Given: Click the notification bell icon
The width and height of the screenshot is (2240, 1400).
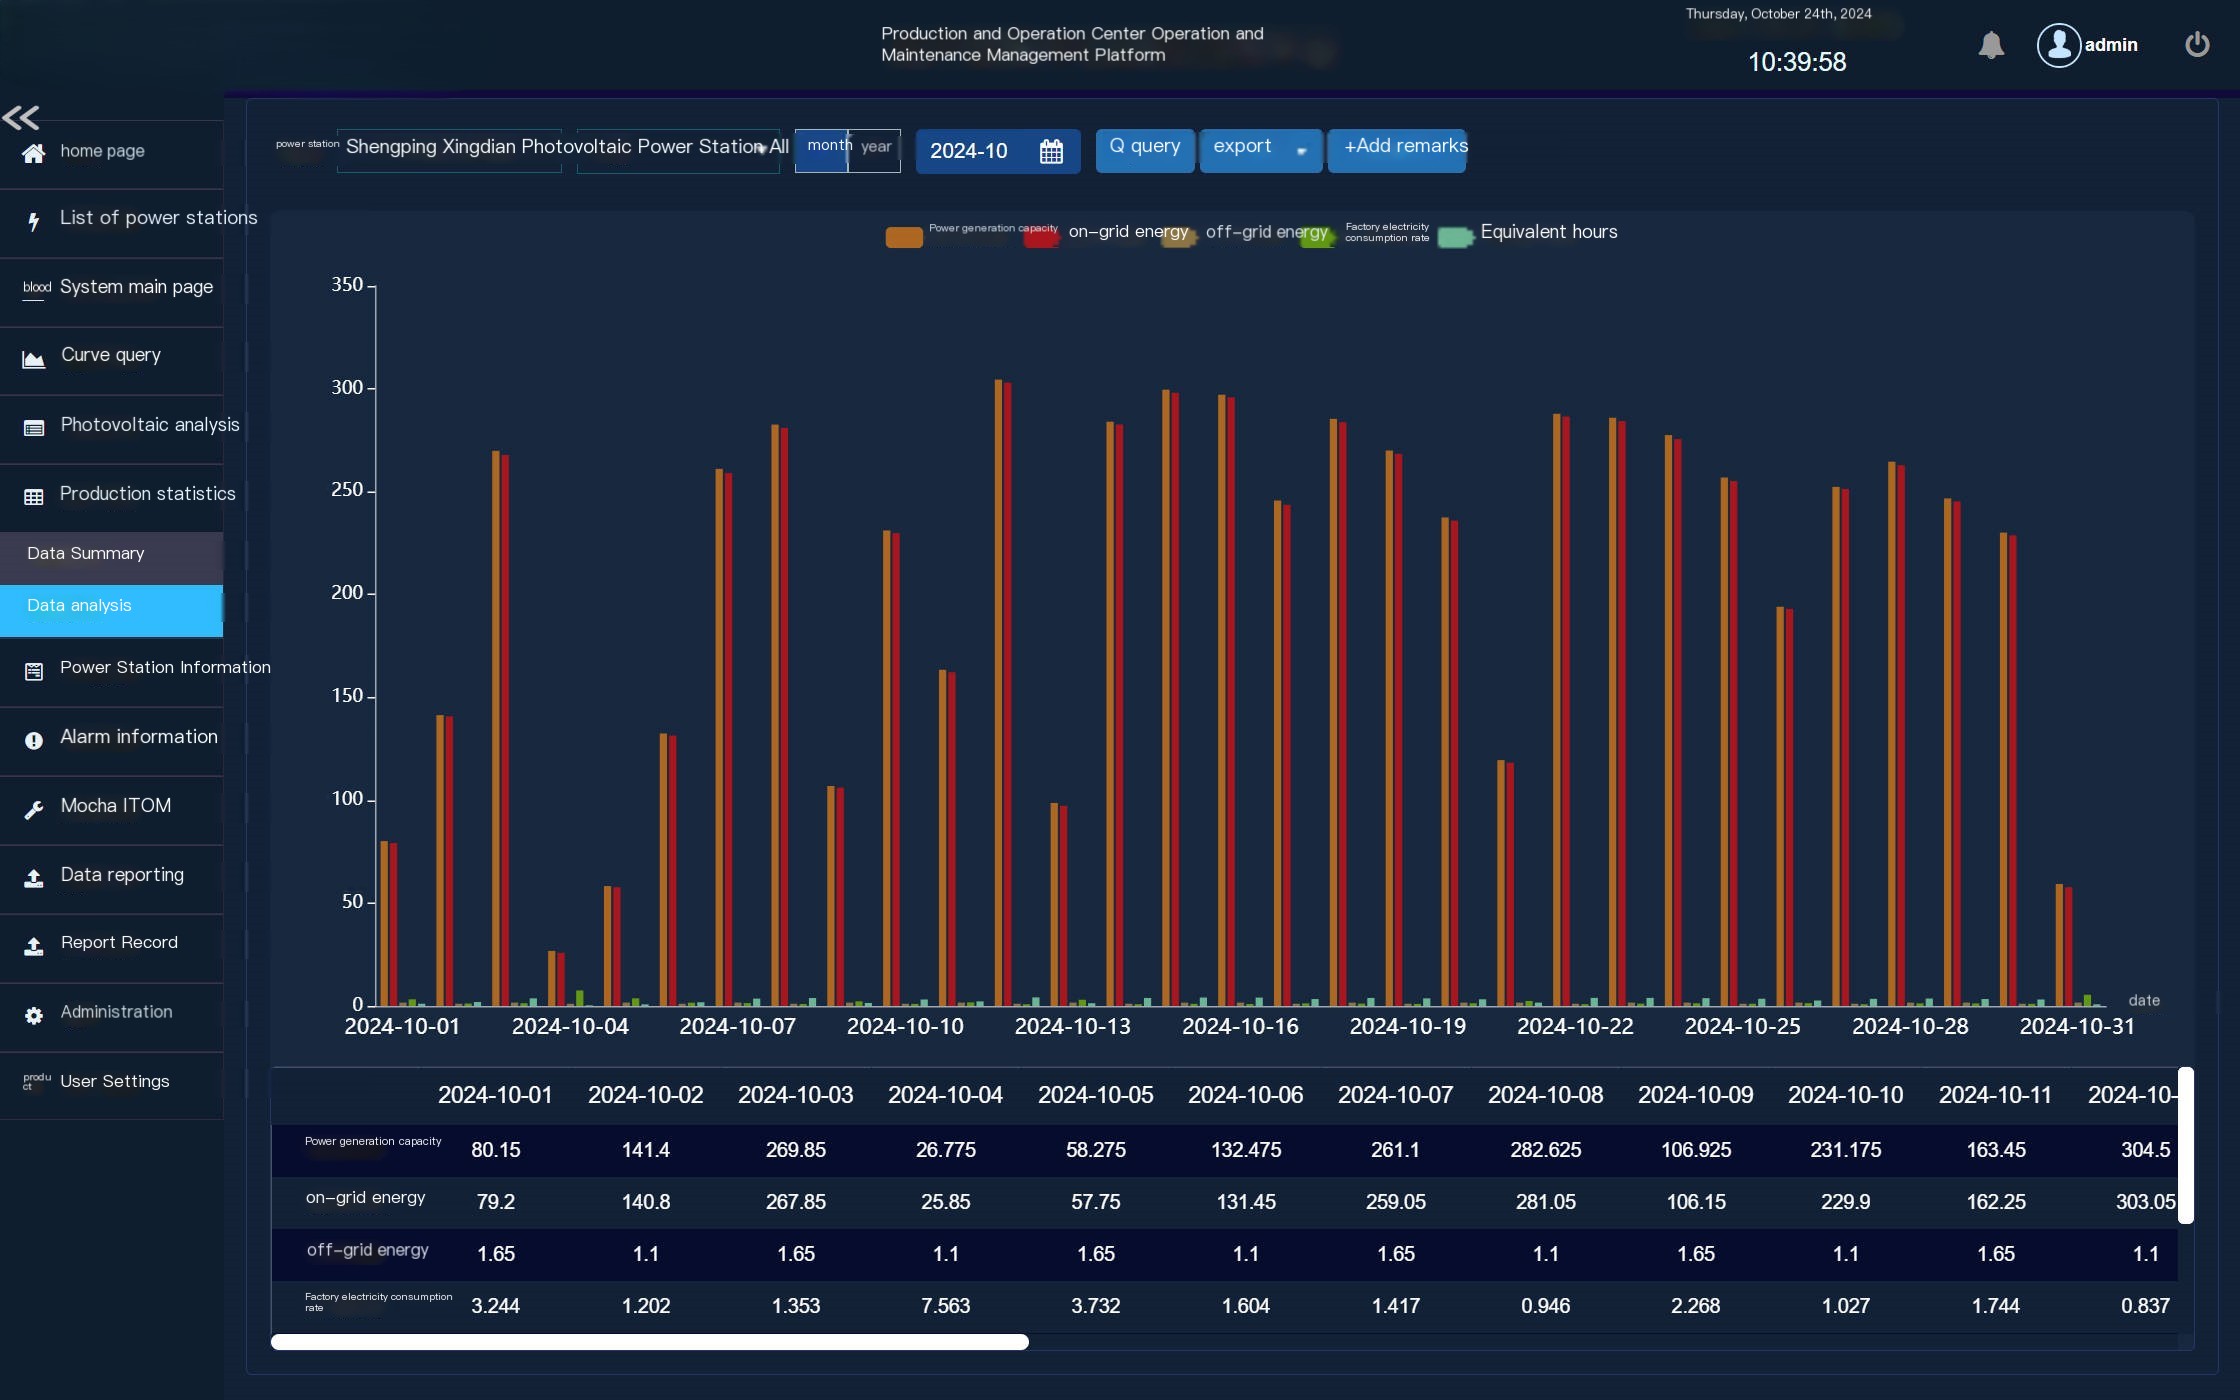Looking at the screenshot, I should point(1991,45).
